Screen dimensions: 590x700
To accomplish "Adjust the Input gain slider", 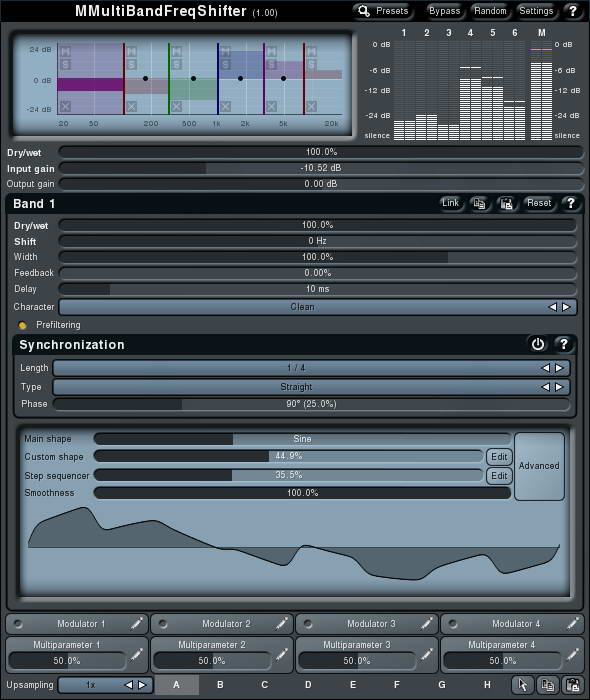I will (x=320, y=168).
